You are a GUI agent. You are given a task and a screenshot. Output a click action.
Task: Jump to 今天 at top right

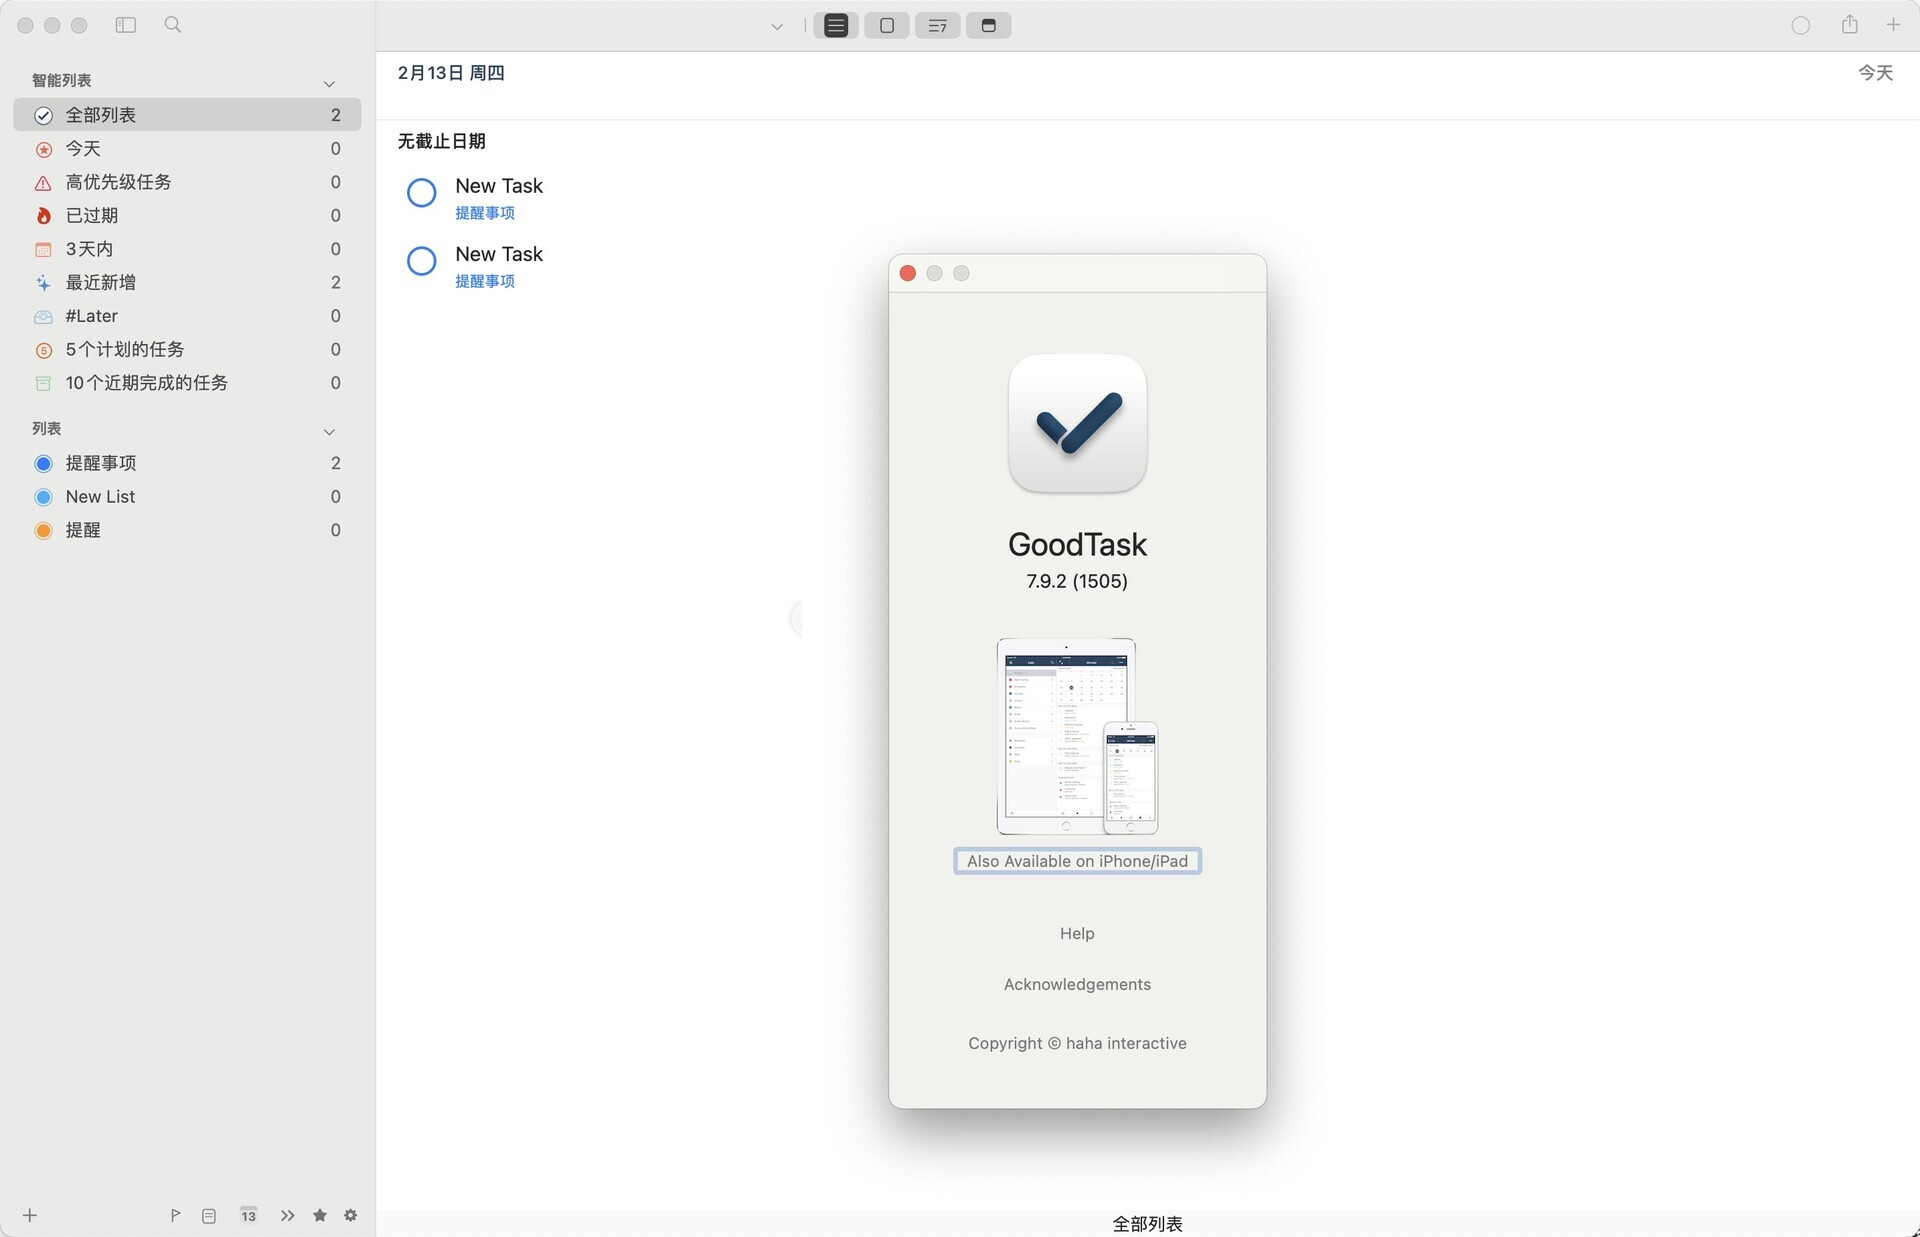pos(1875,73)
